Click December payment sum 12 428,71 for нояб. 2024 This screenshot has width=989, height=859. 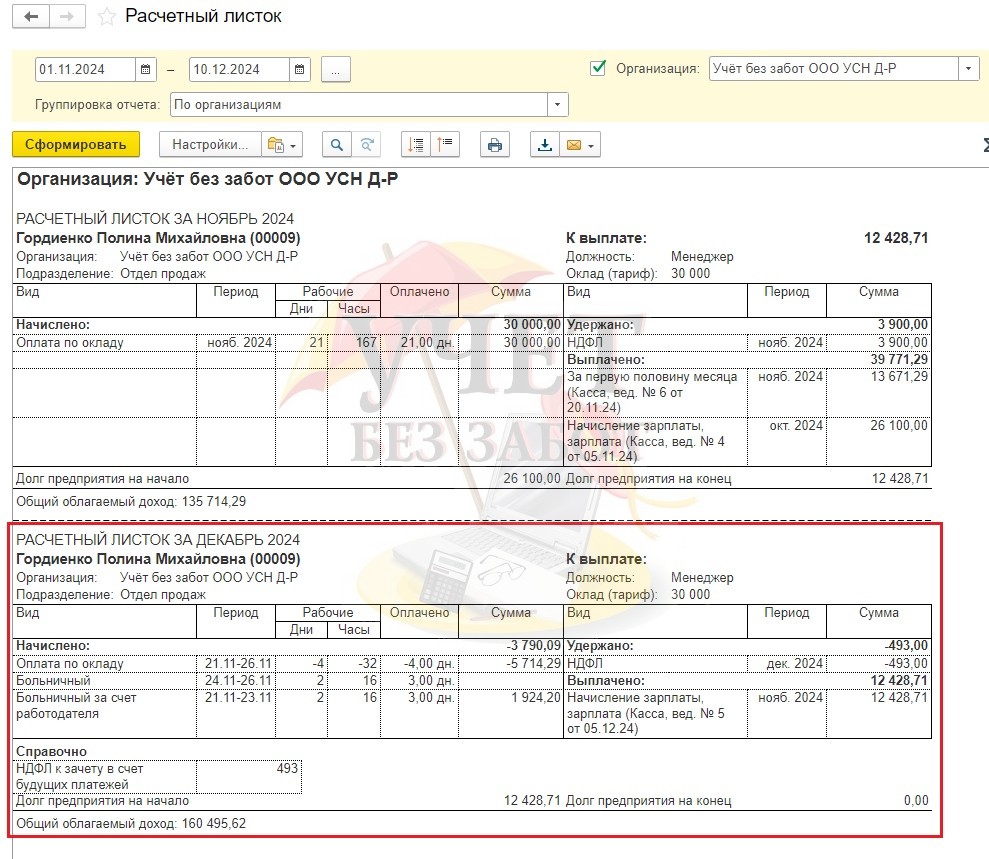coord(899,698)
